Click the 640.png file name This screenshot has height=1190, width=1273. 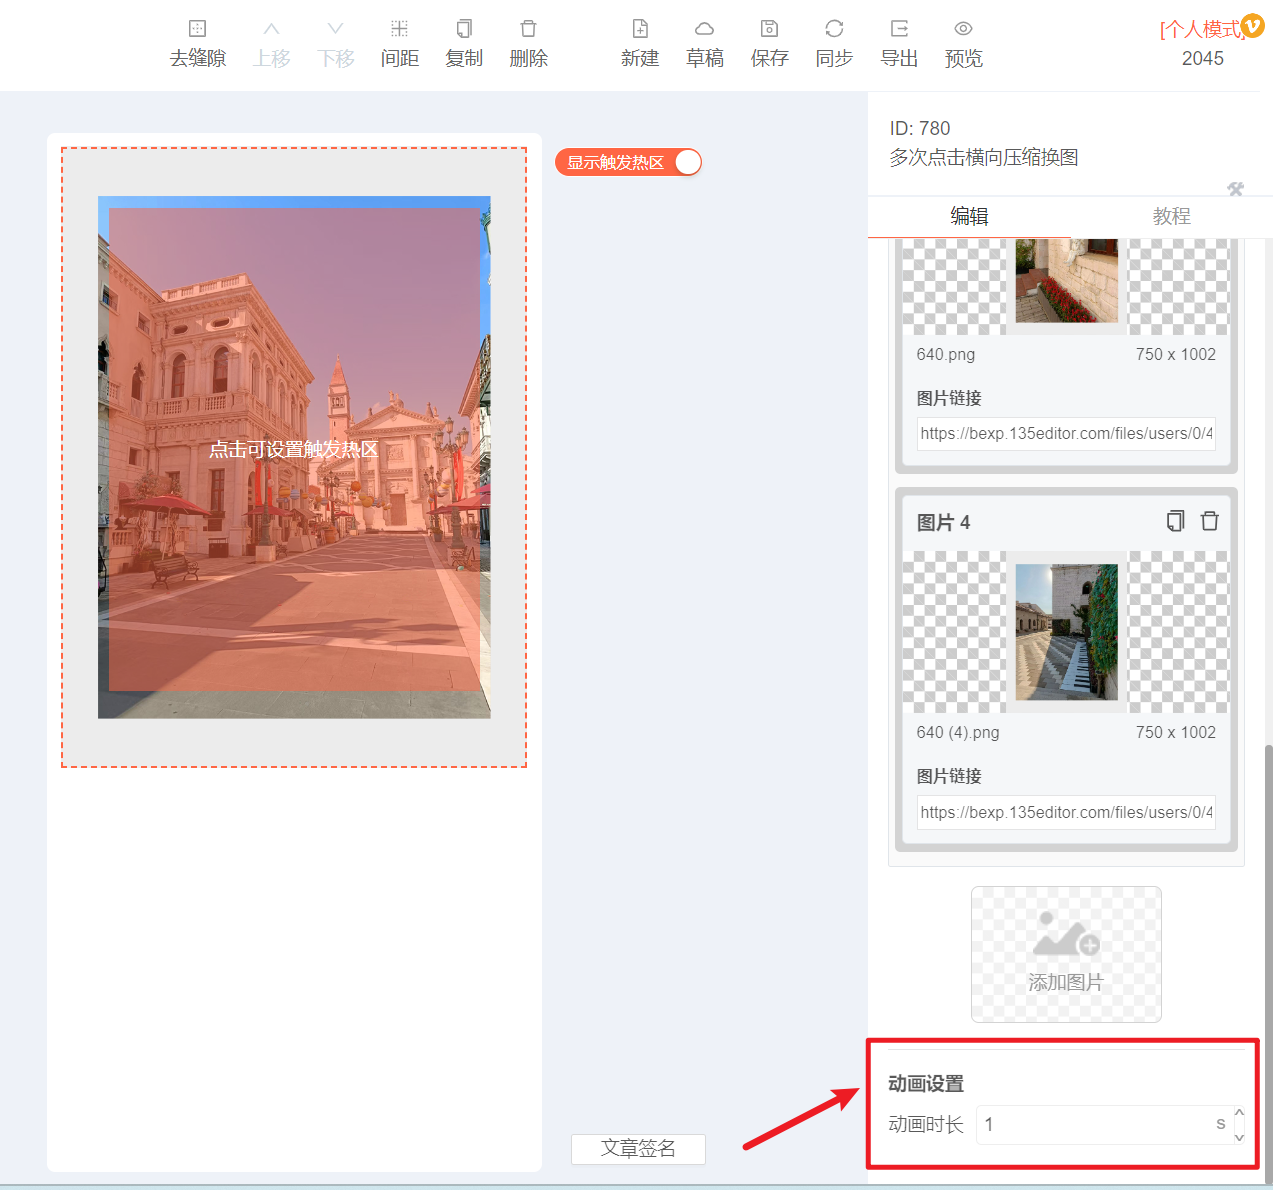[x=946, y=354]
